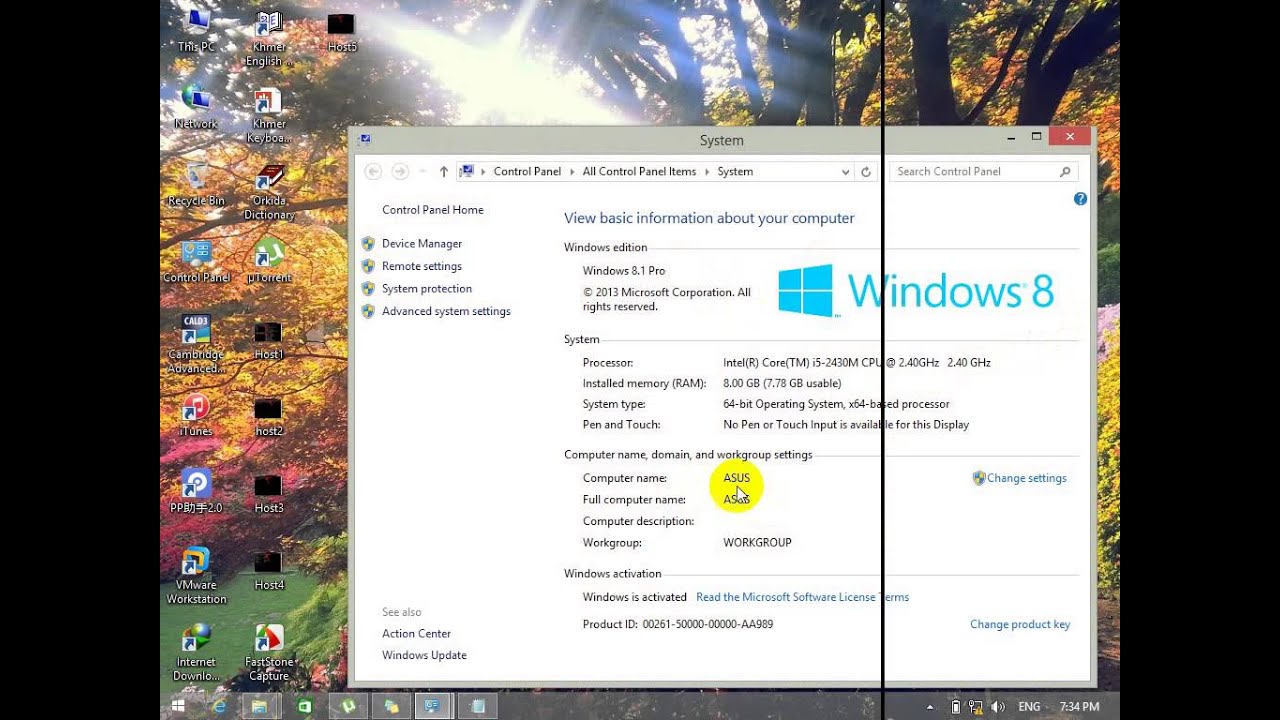Click the volume icon in system tray
The width and height of the screenshot is (1280, 720).
997,707
